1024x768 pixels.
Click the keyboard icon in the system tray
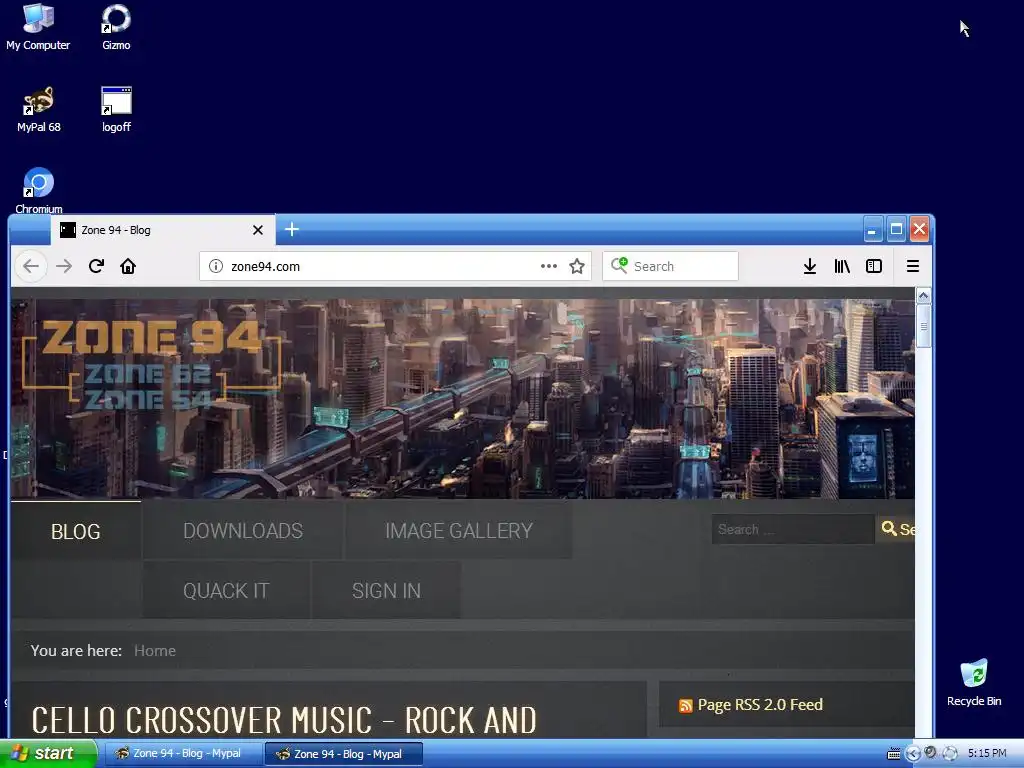point(894,754)
